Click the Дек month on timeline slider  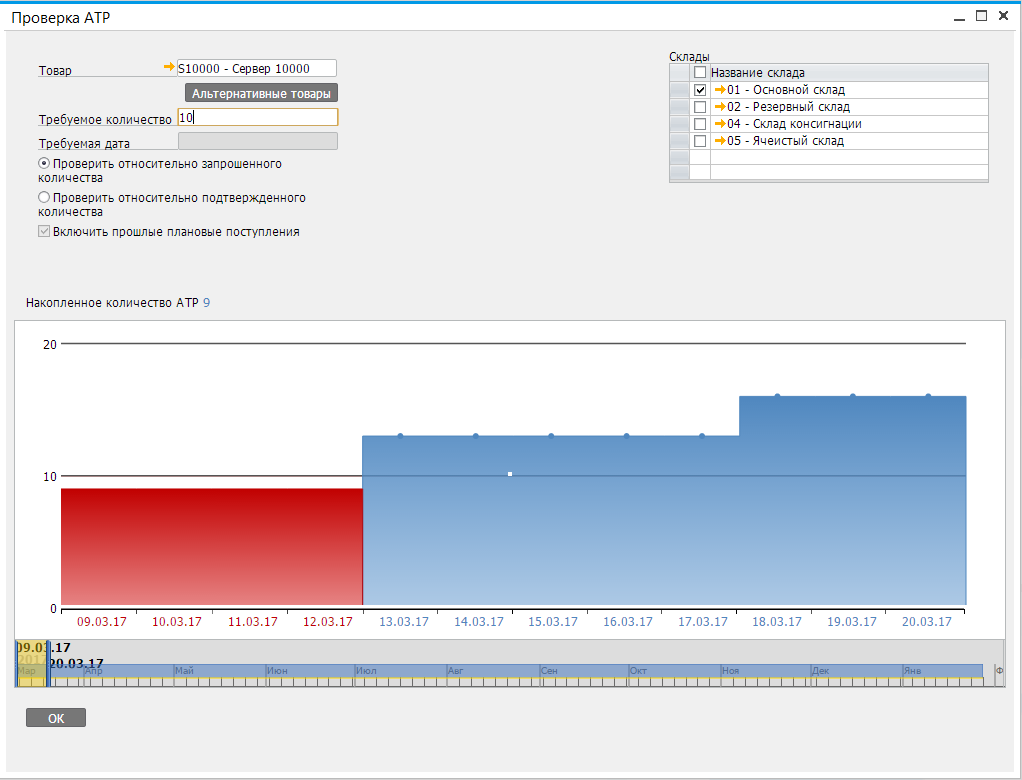tap(821, 671)
